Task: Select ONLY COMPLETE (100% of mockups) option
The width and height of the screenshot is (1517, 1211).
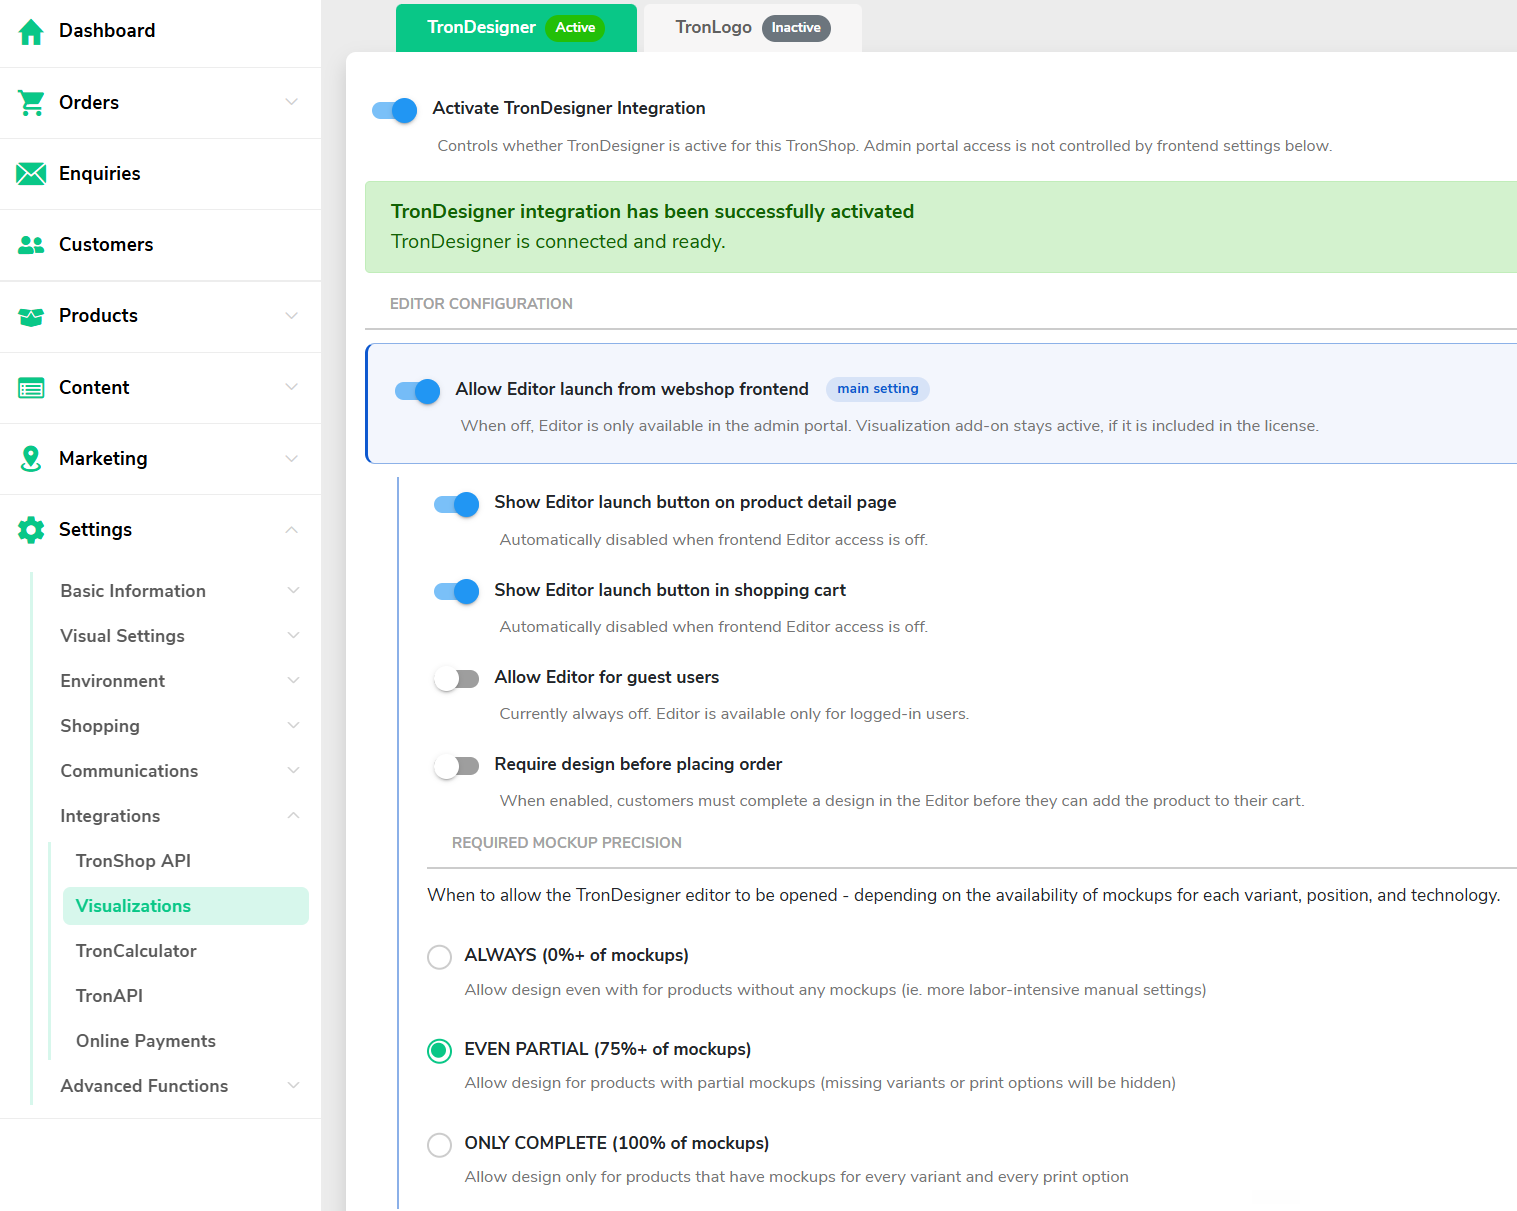Action: [x=439, y=1145]
